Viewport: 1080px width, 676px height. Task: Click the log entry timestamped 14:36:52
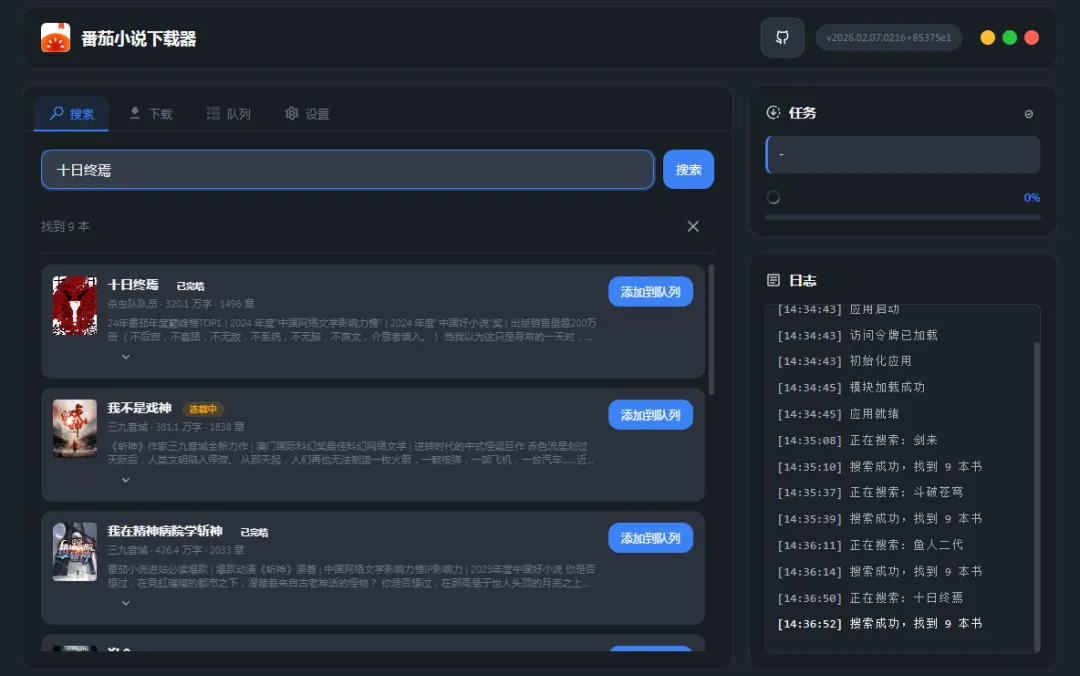click(x=880, y=624)
